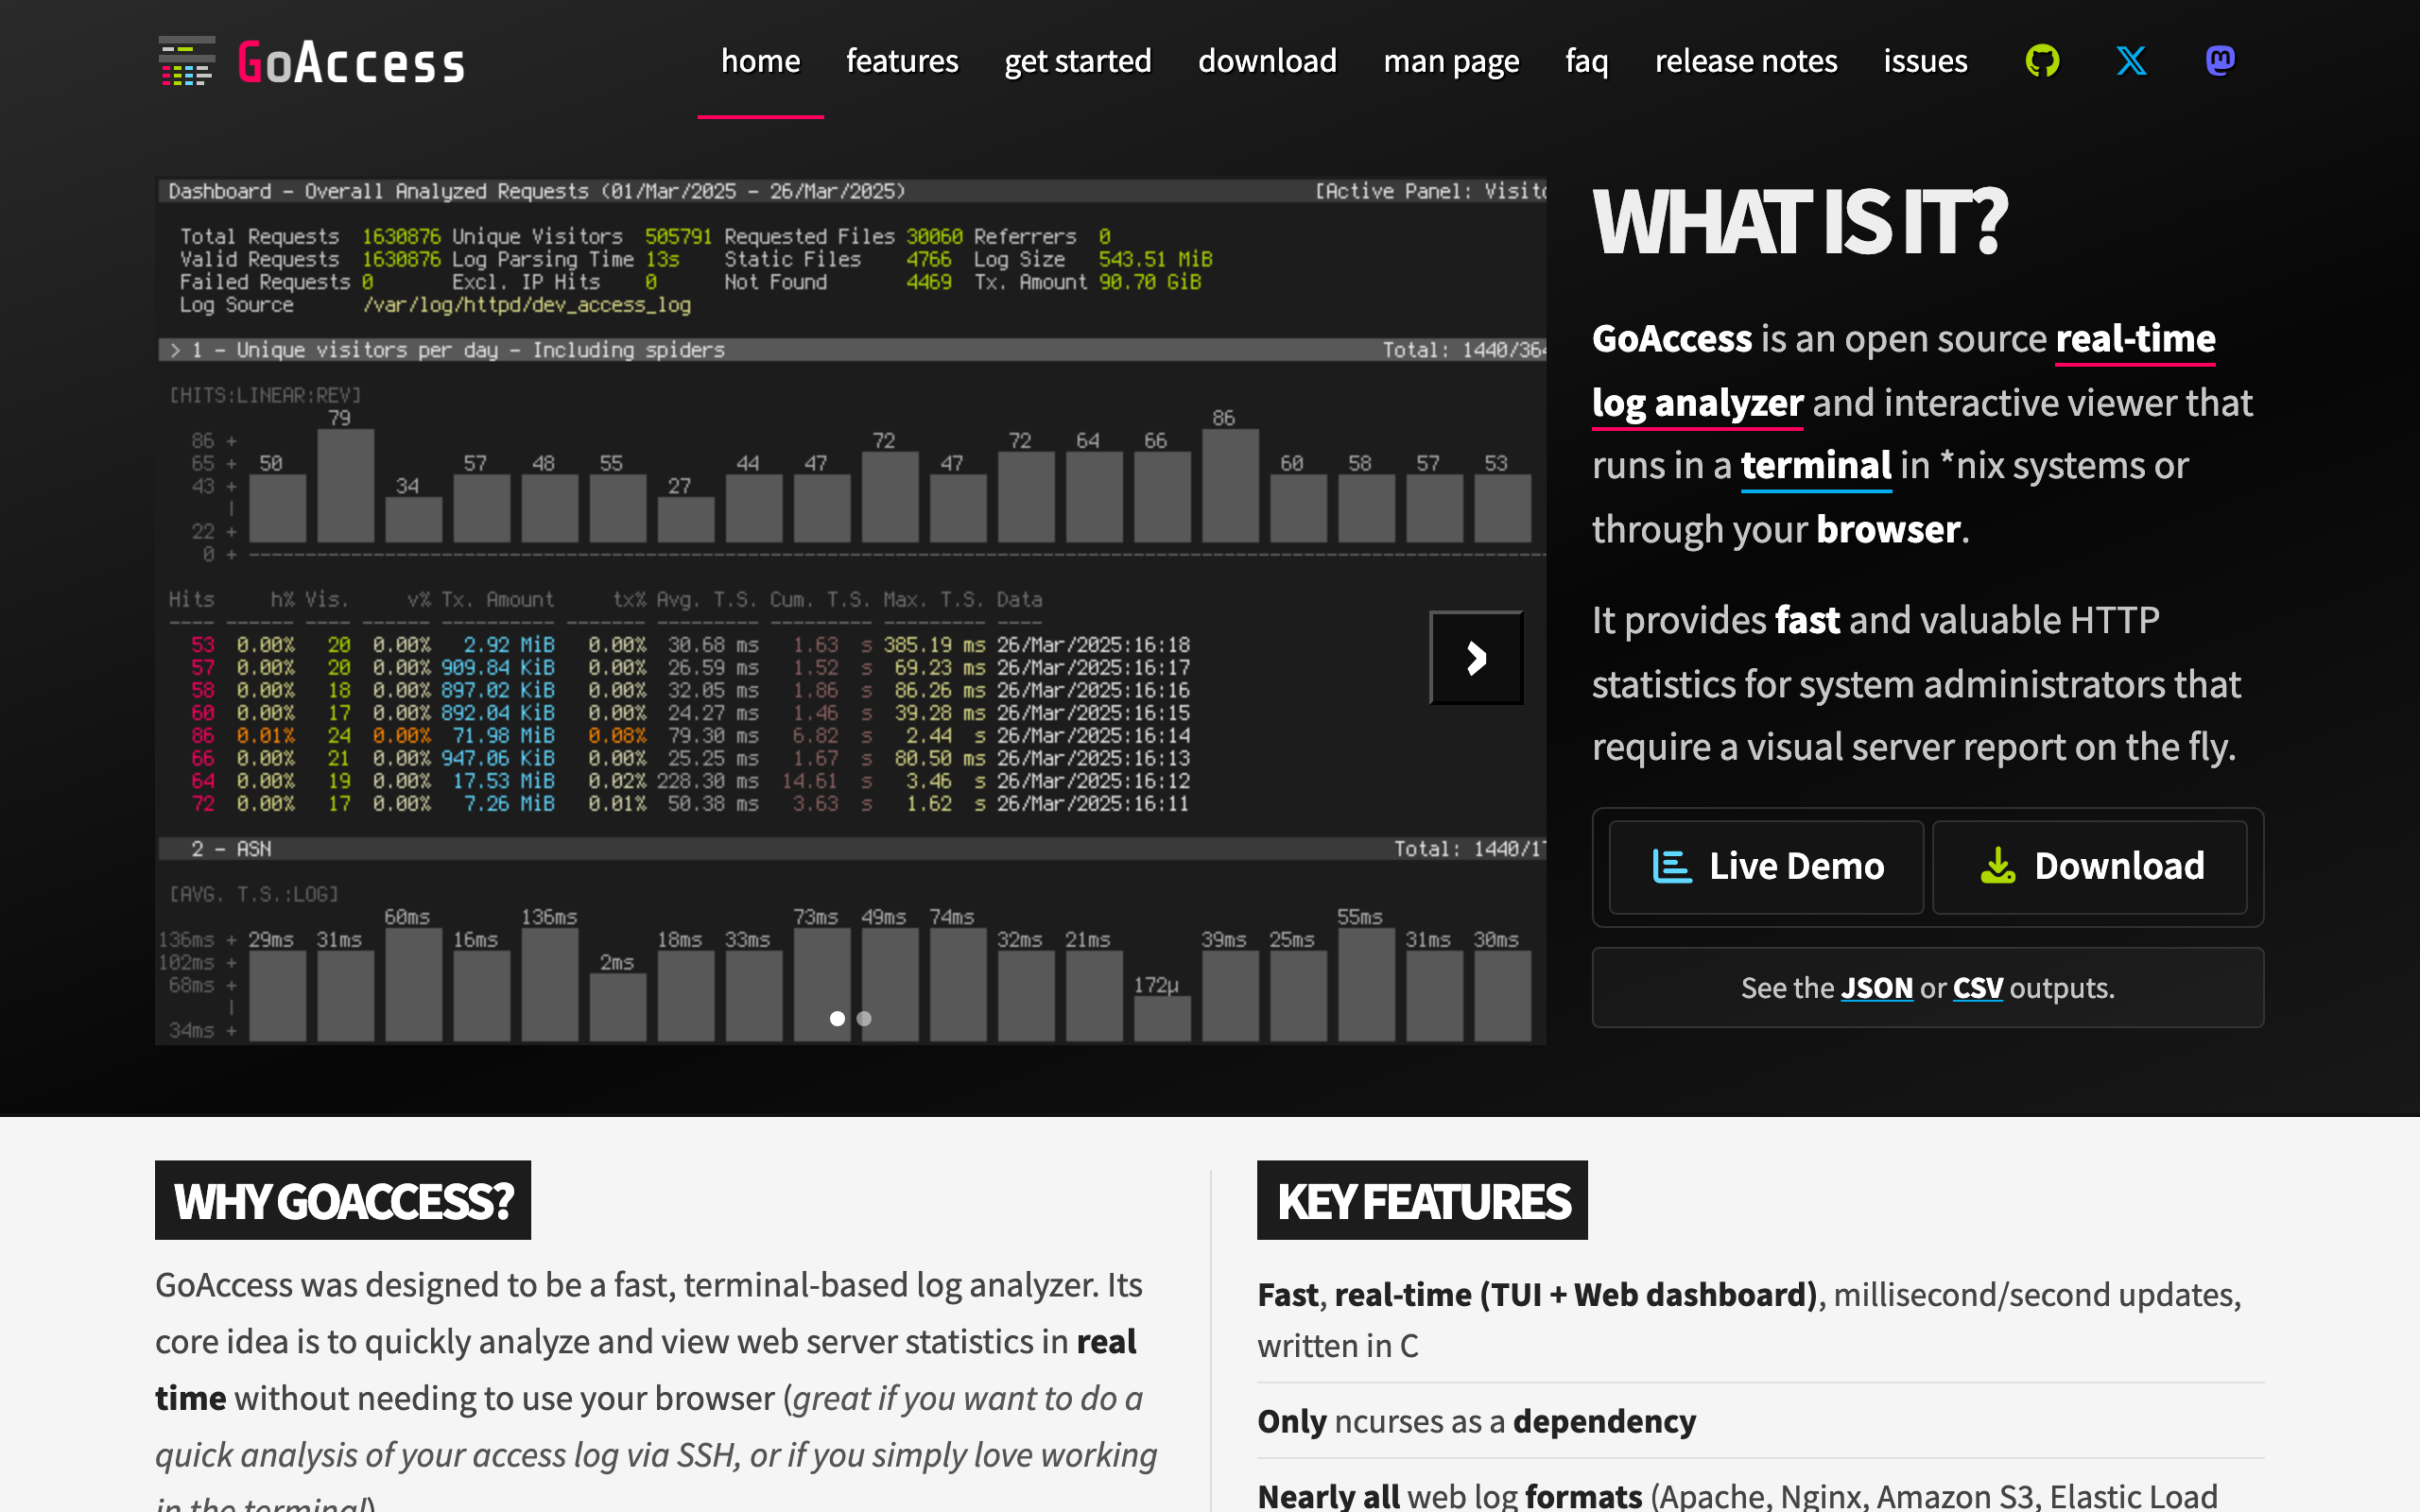Click the Live Demo button

1766,866
